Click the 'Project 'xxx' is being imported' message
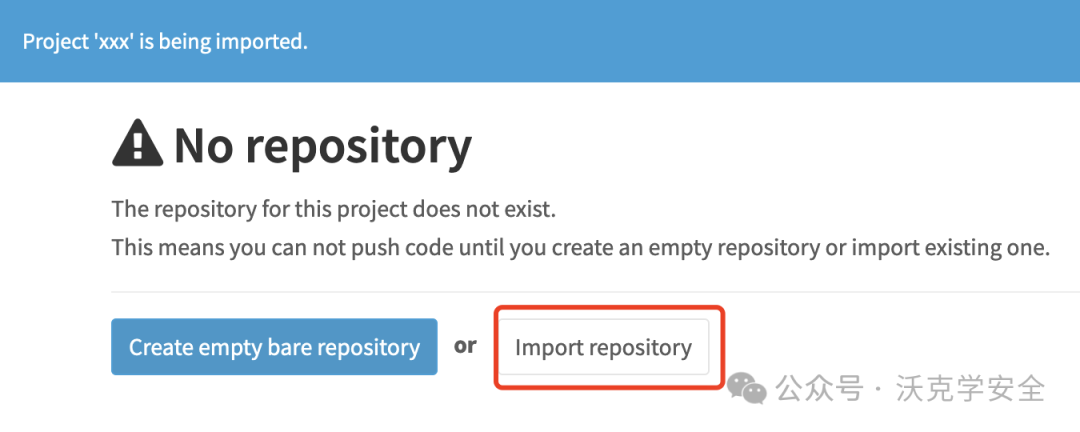The height and width of the screenshot is (432, 1080). point(165,41)
